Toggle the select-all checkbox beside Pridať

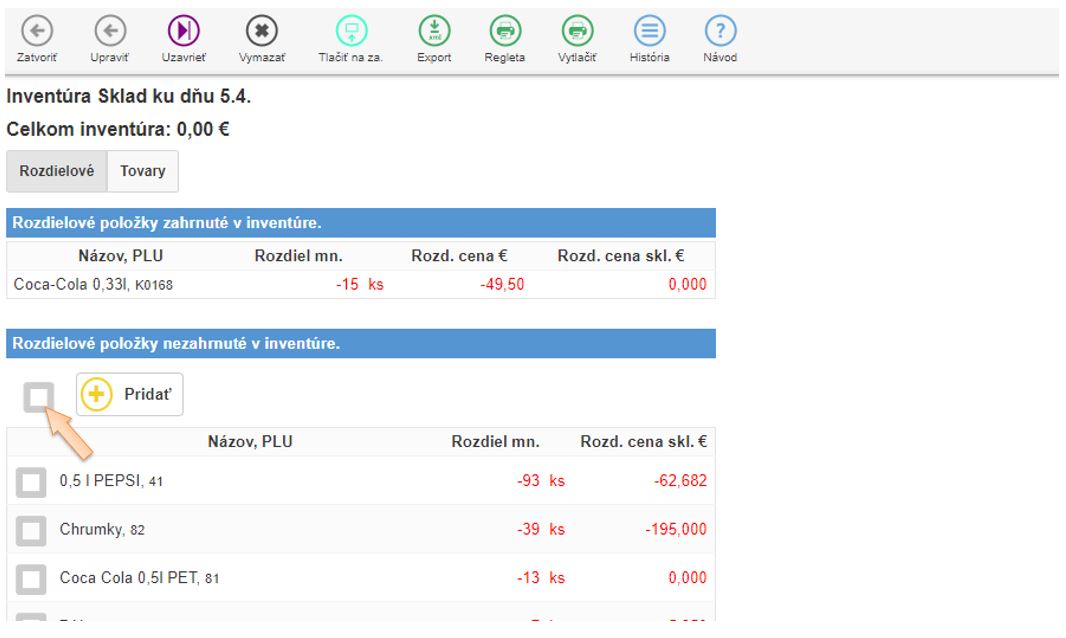(x=39, y=396)
